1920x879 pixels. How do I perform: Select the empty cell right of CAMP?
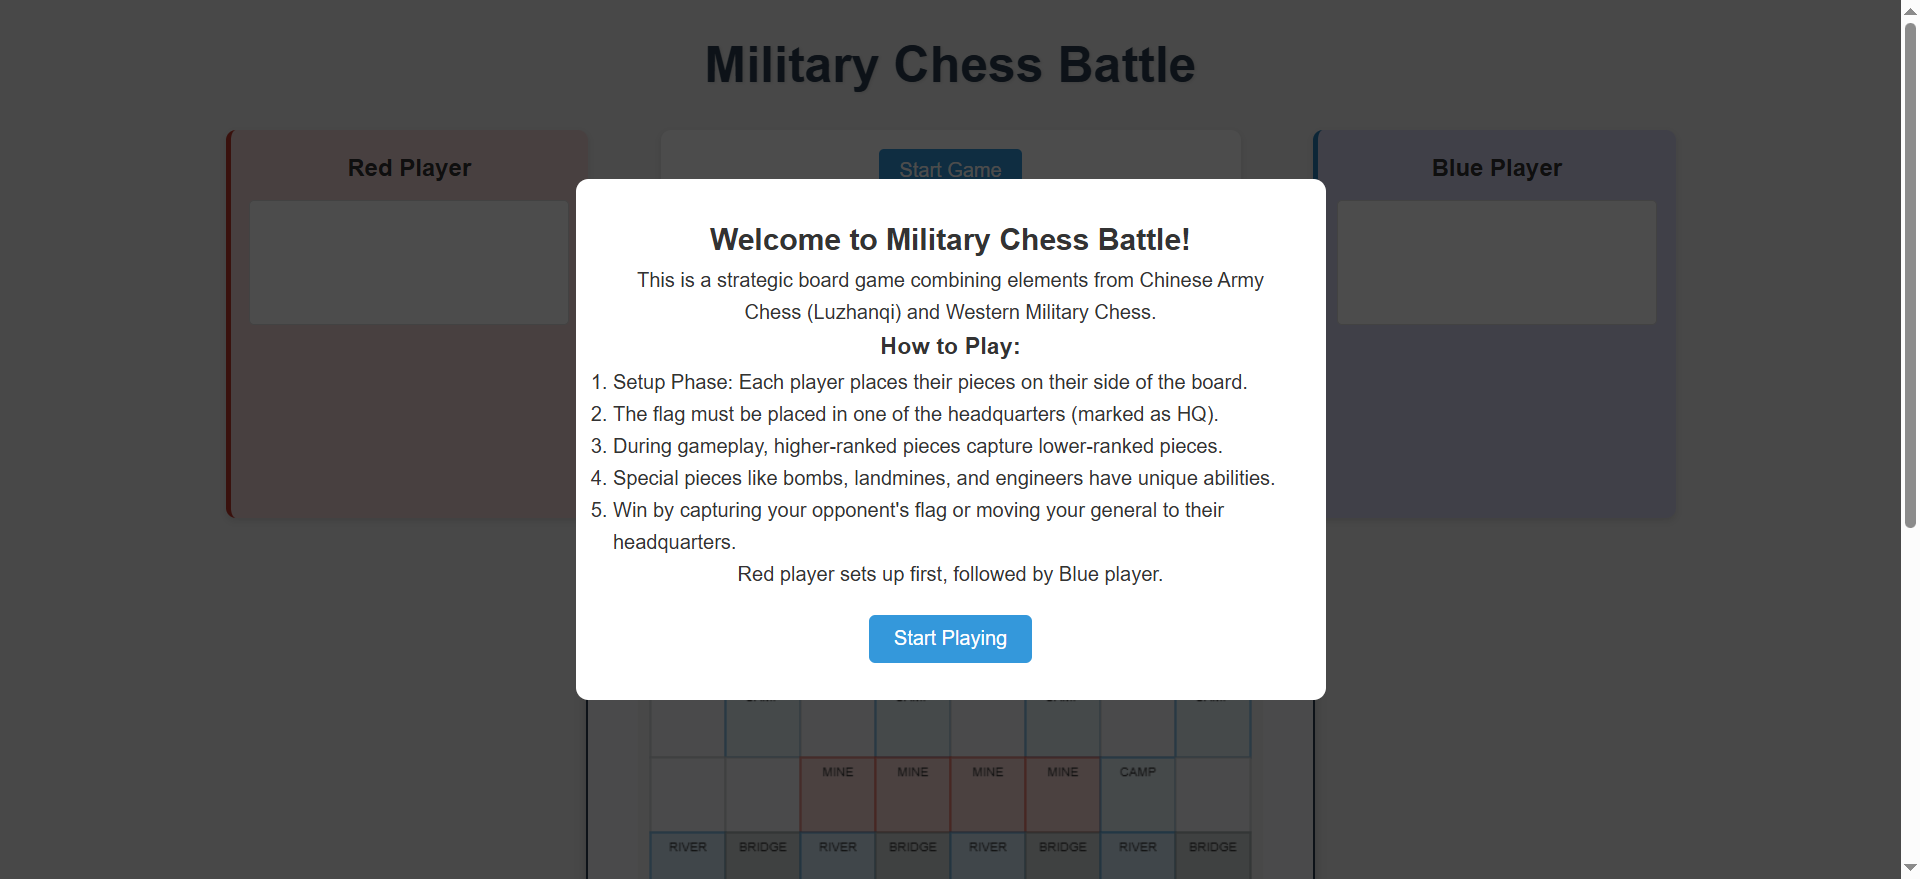[1213, 794]
